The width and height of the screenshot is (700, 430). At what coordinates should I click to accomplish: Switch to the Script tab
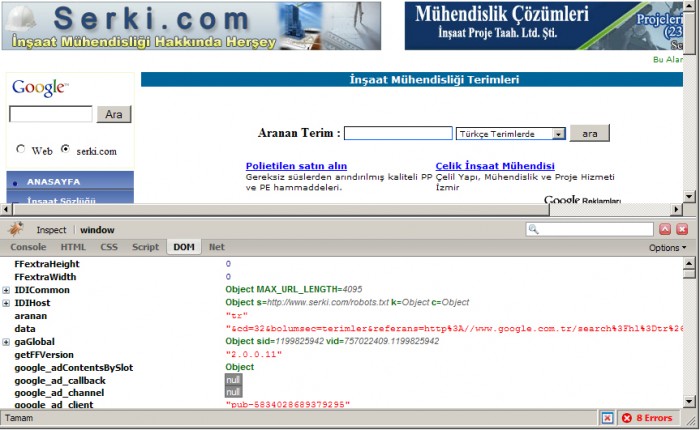click(x=145, y=247)
